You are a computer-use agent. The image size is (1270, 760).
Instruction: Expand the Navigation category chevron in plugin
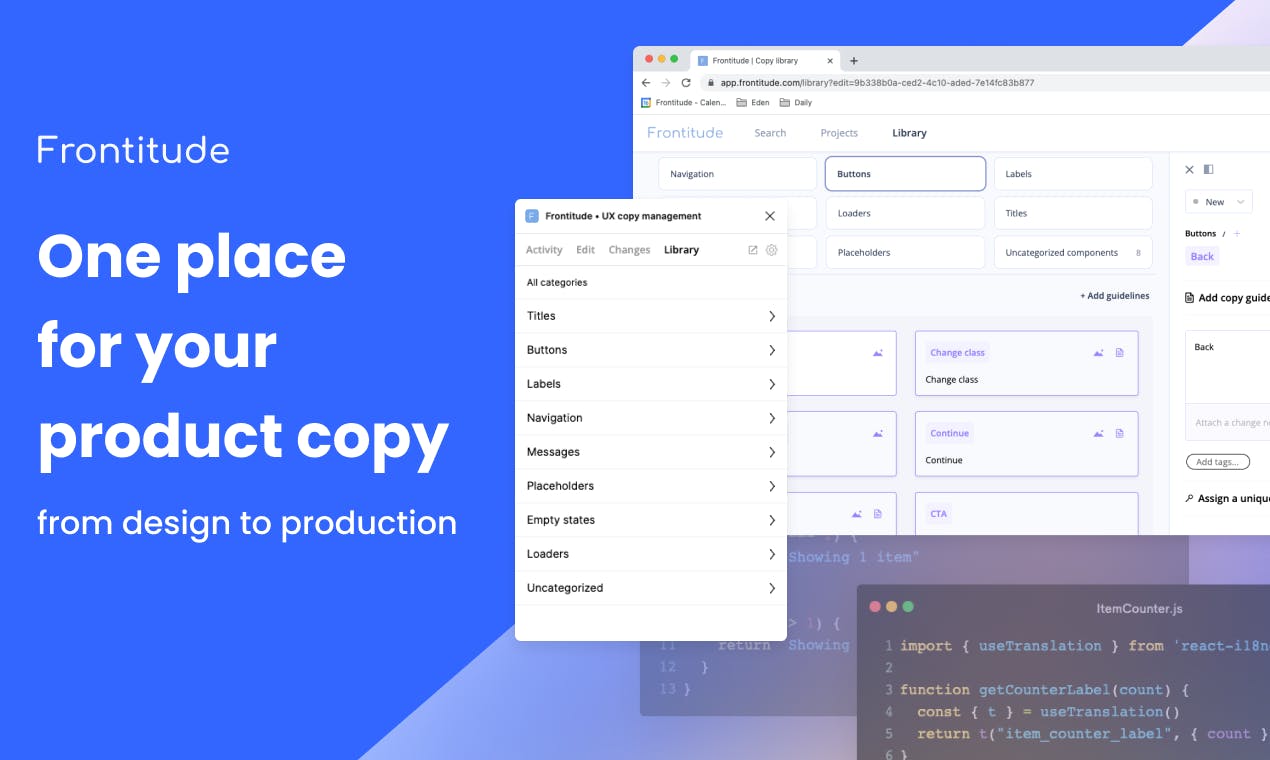coord(772,418)
